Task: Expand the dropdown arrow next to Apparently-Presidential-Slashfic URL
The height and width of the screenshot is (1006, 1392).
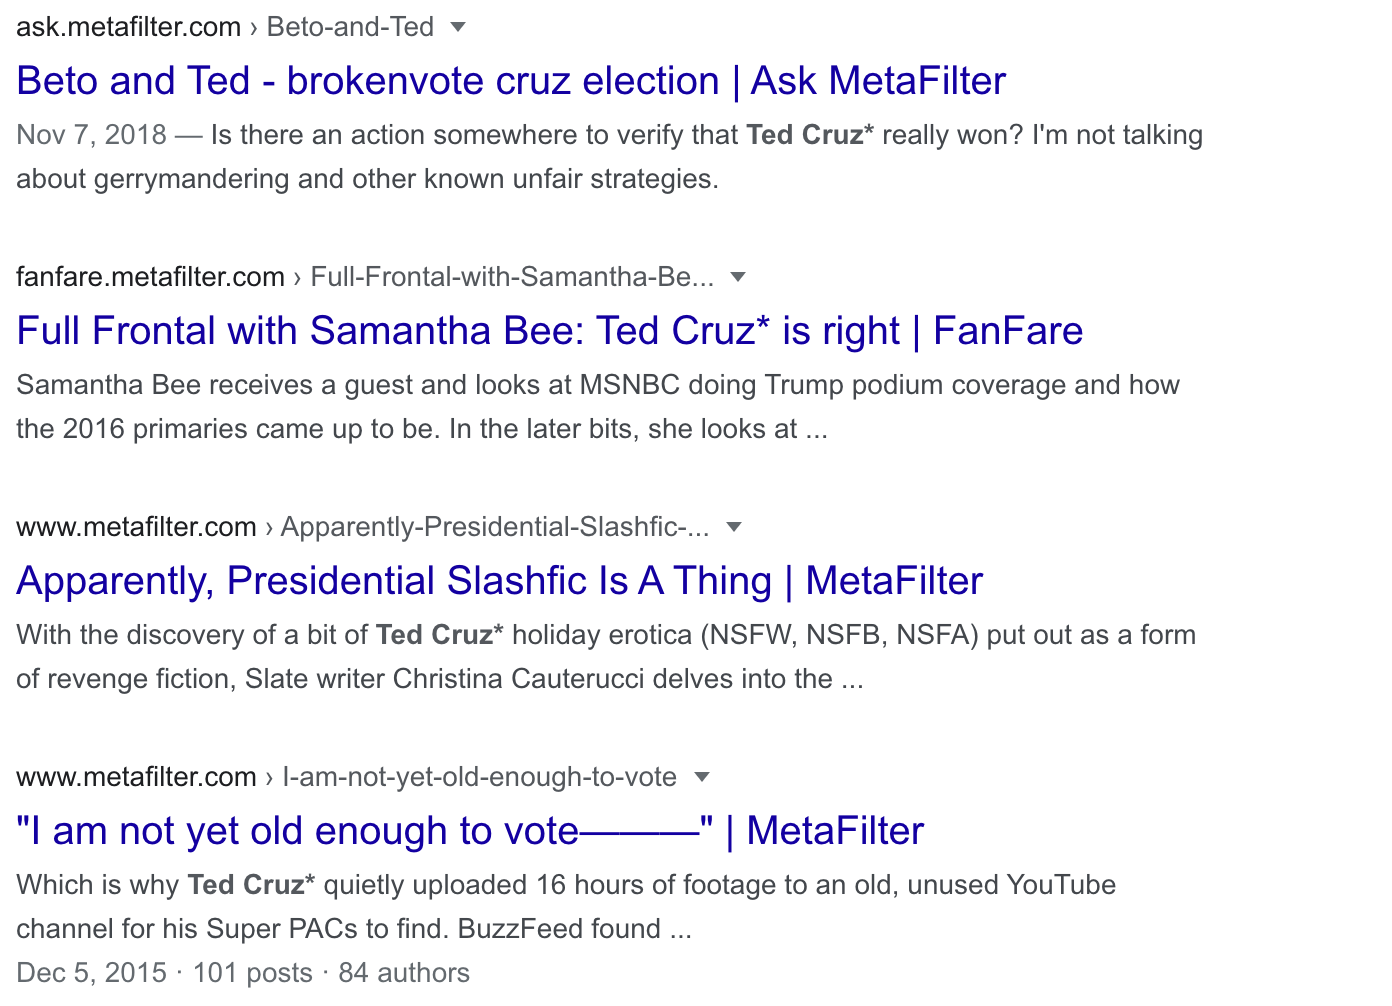Action: (734, 527)
